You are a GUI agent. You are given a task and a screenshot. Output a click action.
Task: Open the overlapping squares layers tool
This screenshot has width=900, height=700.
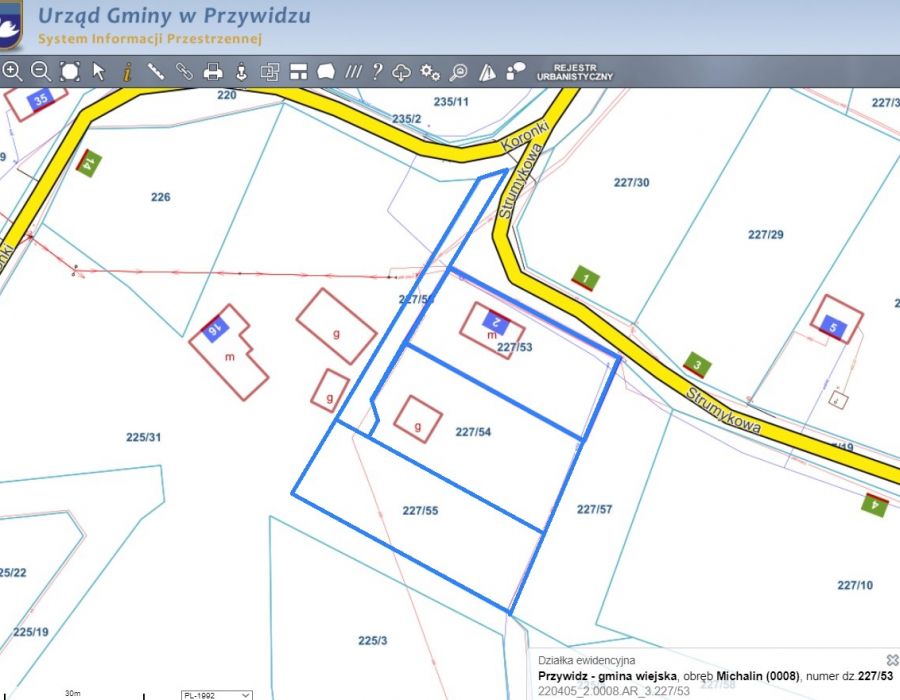[270, 72]
